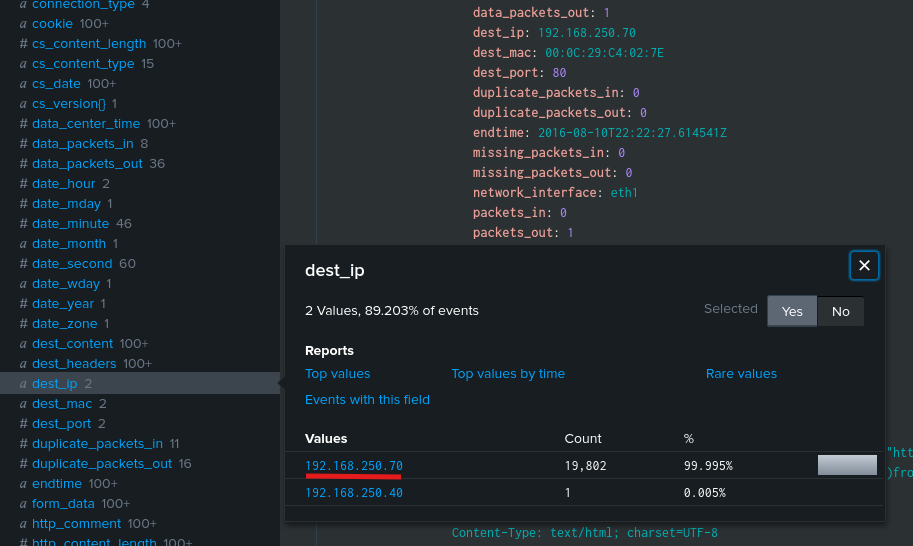Open the dest_port field in sidebar
This screenshot has height=546, width=913.
62,424
